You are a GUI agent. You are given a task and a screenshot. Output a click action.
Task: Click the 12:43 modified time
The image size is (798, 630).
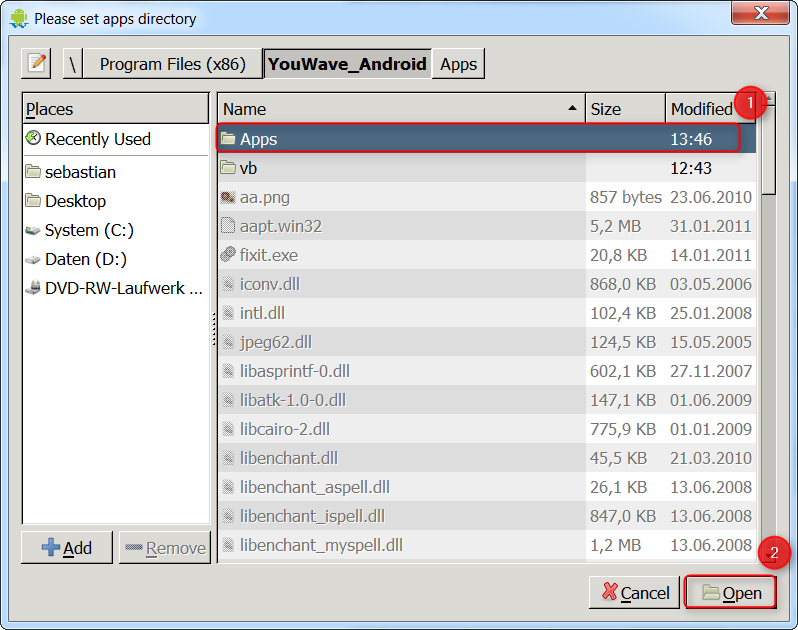click(691, 168)
